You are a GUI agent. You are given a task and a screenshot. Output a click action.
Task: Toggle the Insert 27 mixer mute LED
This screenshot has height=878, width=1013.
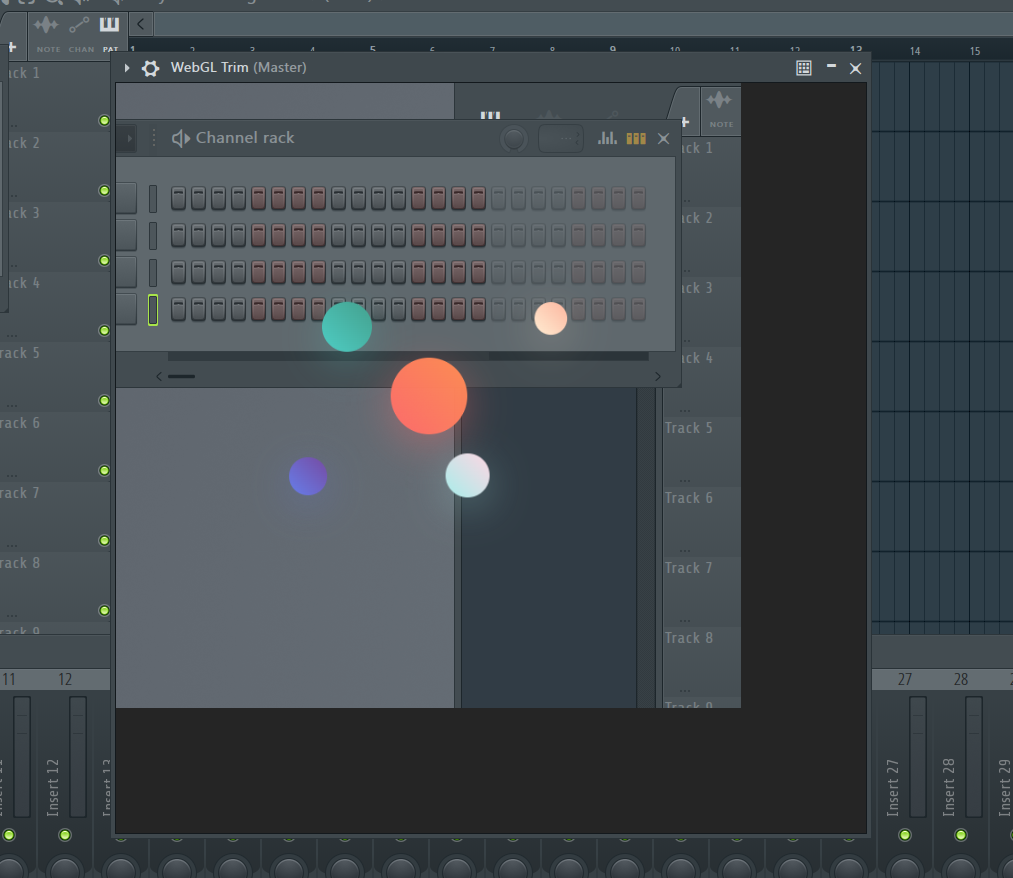point(905,835)
